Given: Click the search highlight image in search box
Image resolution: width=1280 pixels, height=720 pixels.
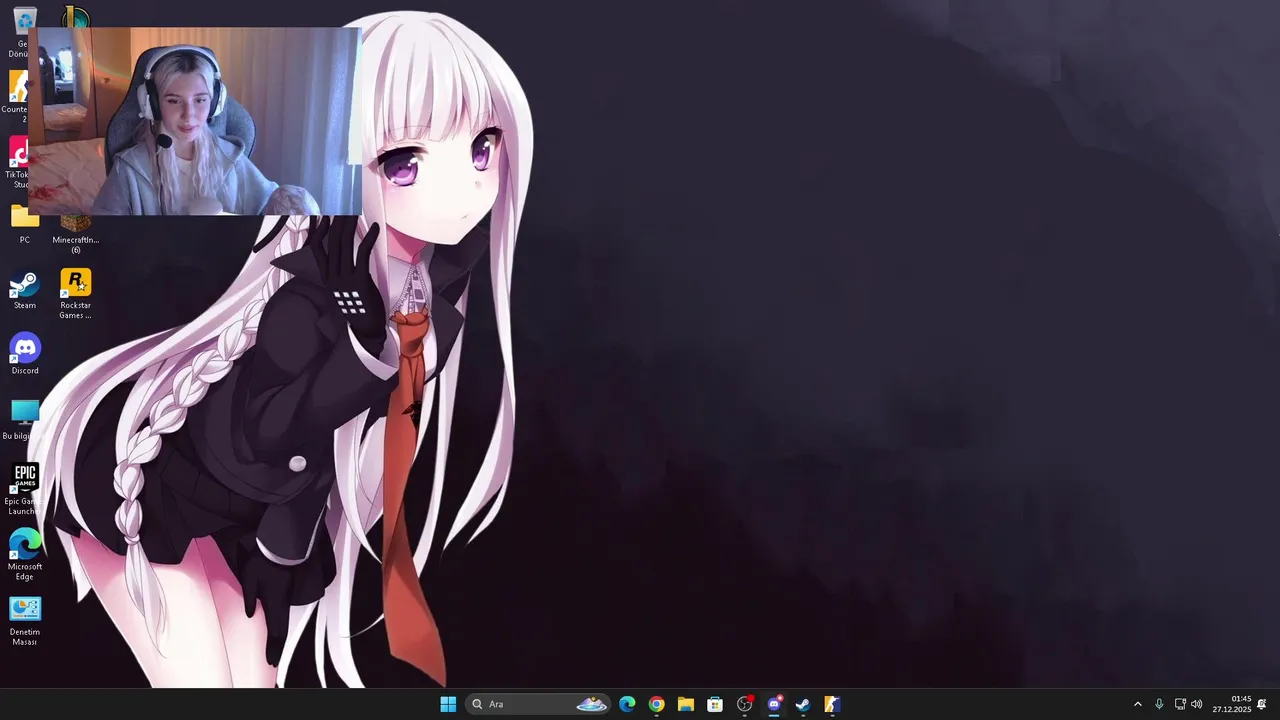Looking at the screenshot, I should click(x=591, y=704).
